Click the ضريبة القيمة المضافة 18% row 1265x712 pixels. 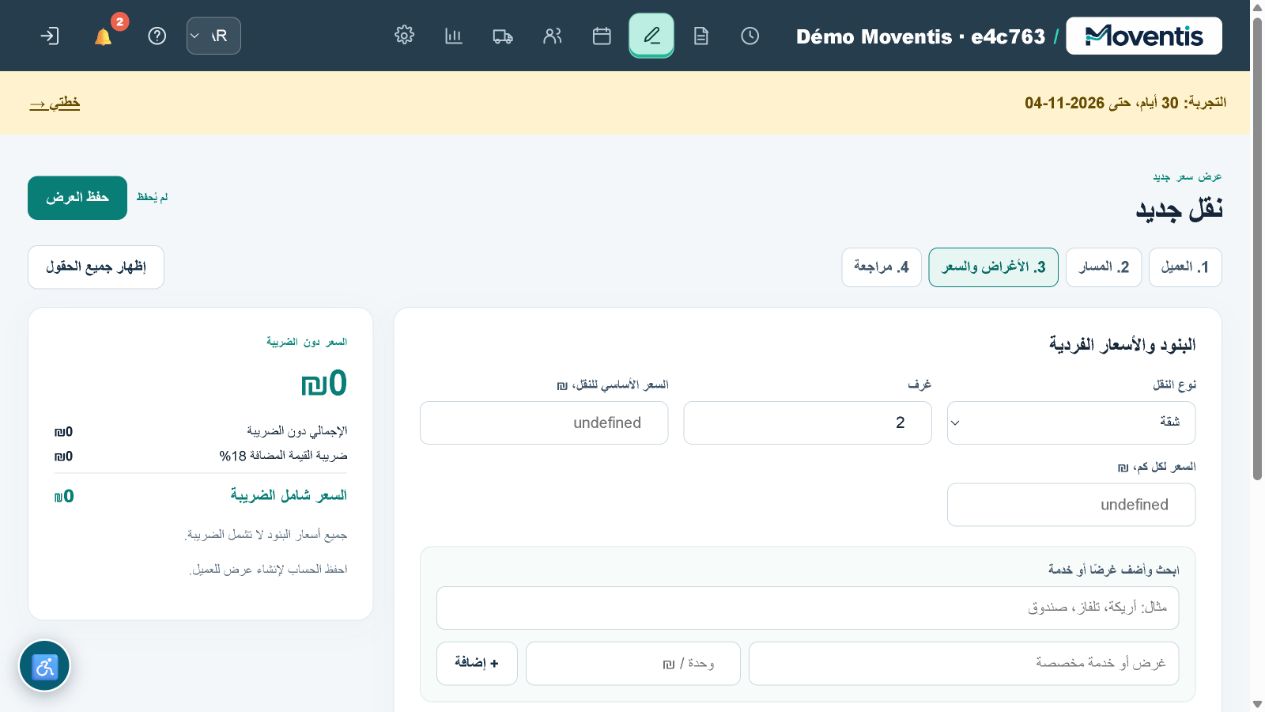coord(200,456)
